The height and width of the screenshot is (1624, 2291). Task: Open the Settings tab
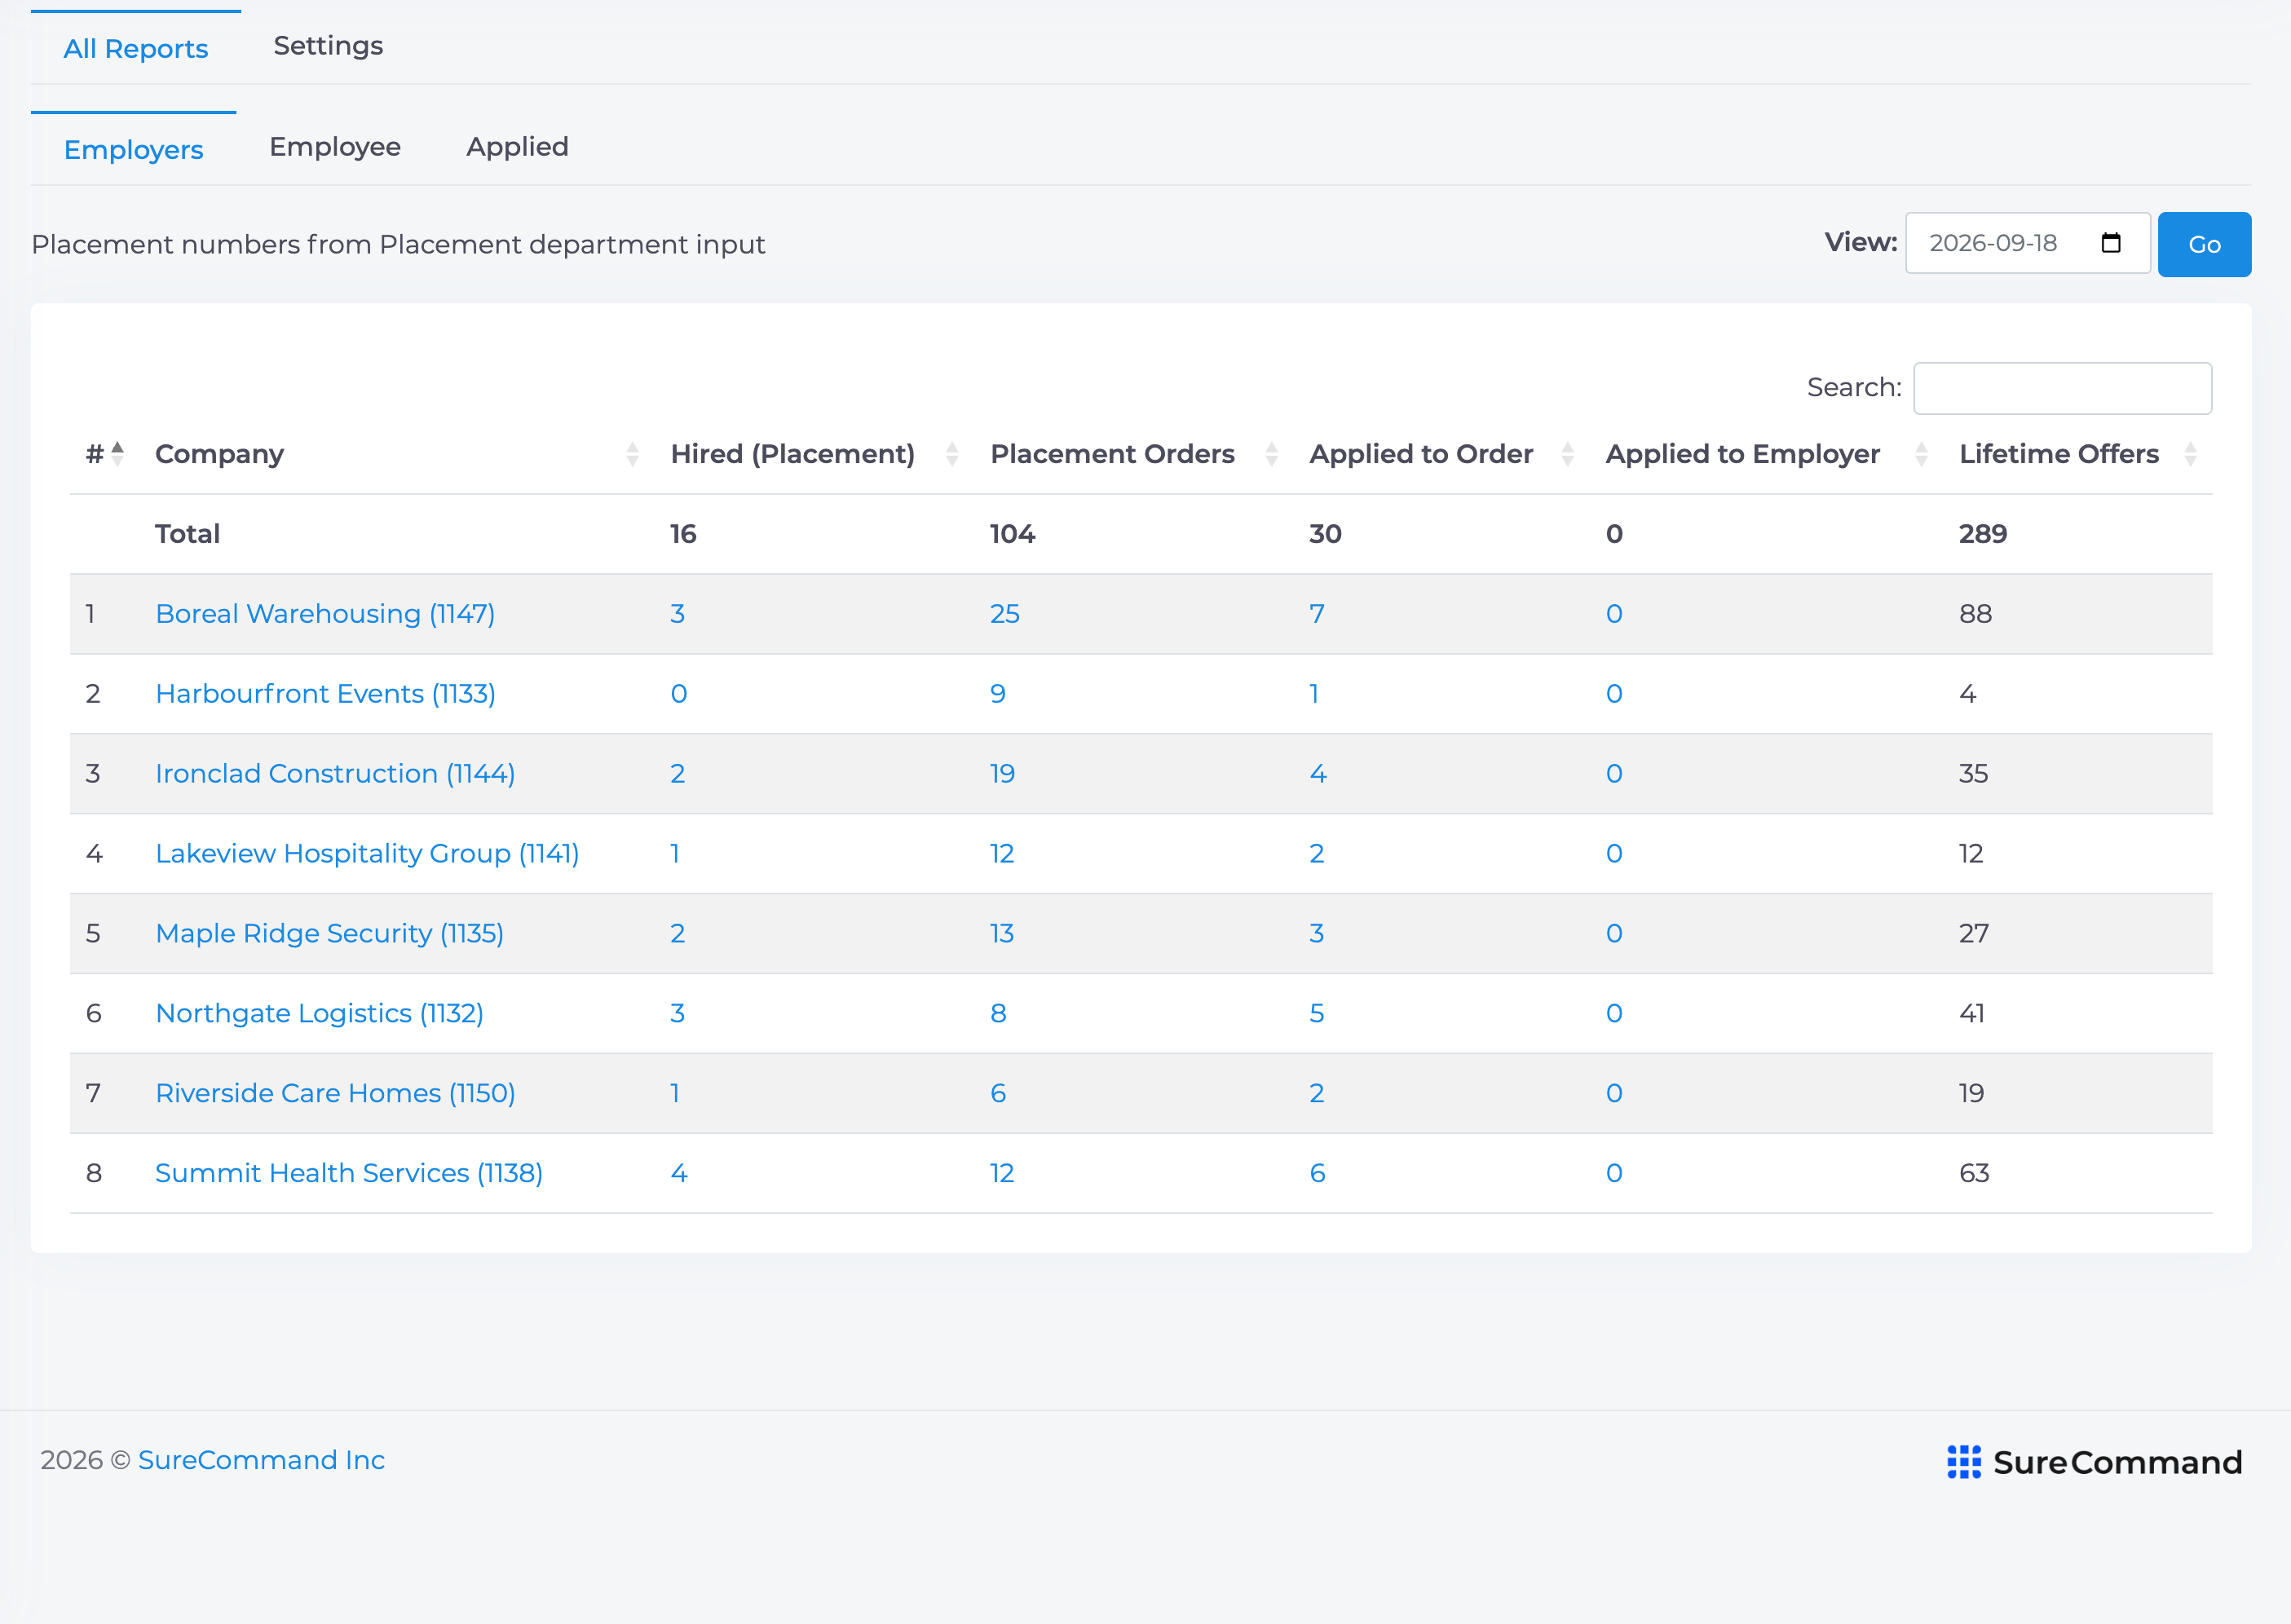point(328,46)
